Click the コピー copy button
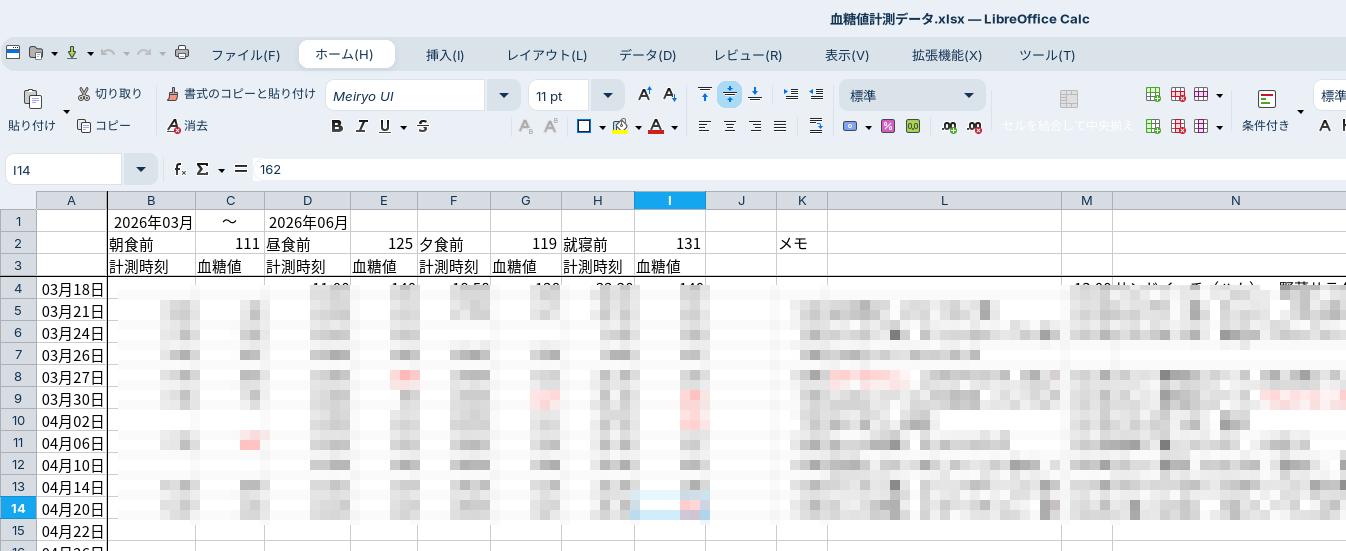The image size is (1346, 551). point(104,126)
